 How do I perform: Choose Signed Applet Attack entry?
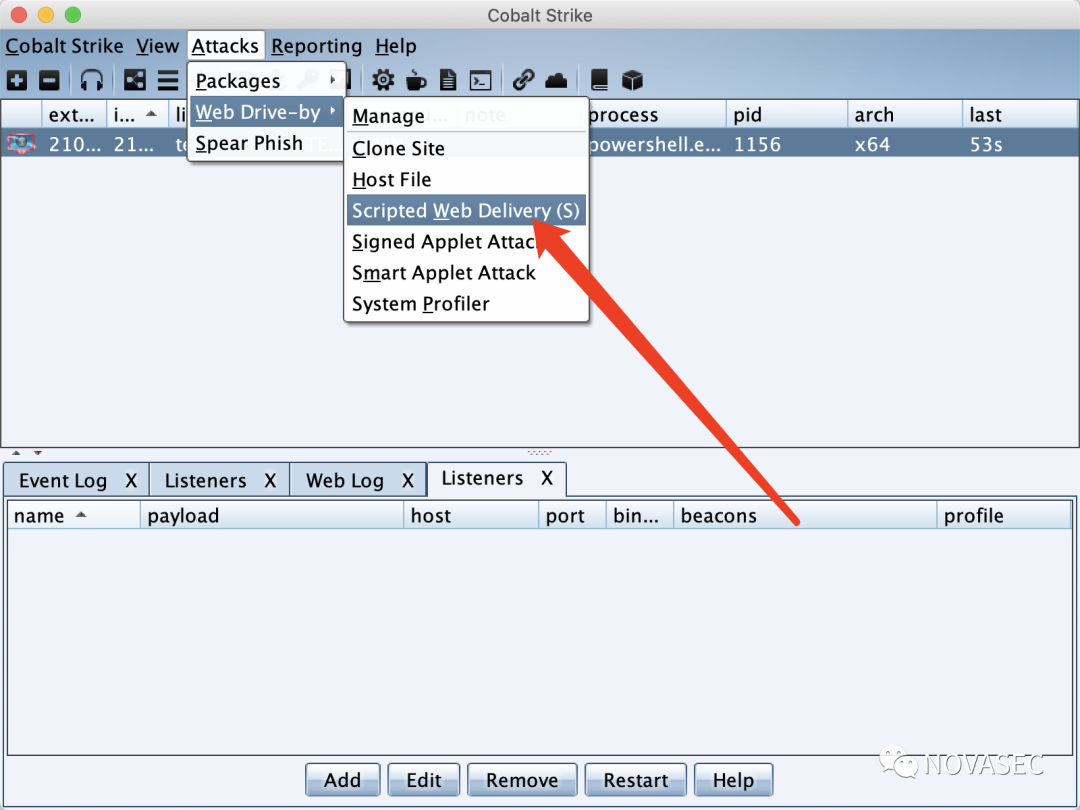466,241
